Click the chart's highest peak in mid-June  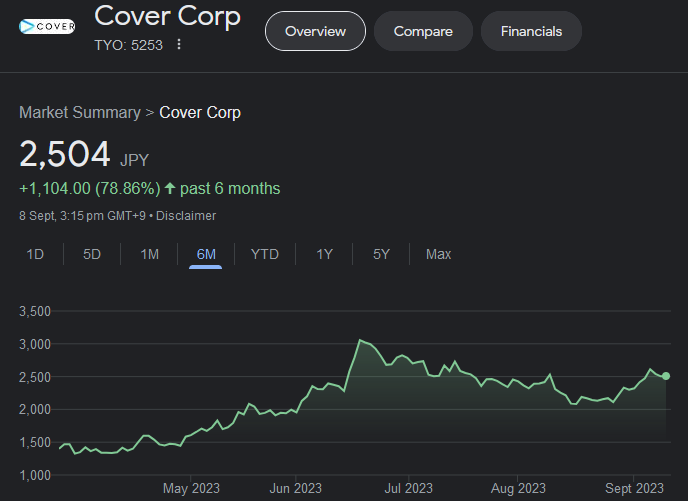pyautogui.click(x=360, y=341)
